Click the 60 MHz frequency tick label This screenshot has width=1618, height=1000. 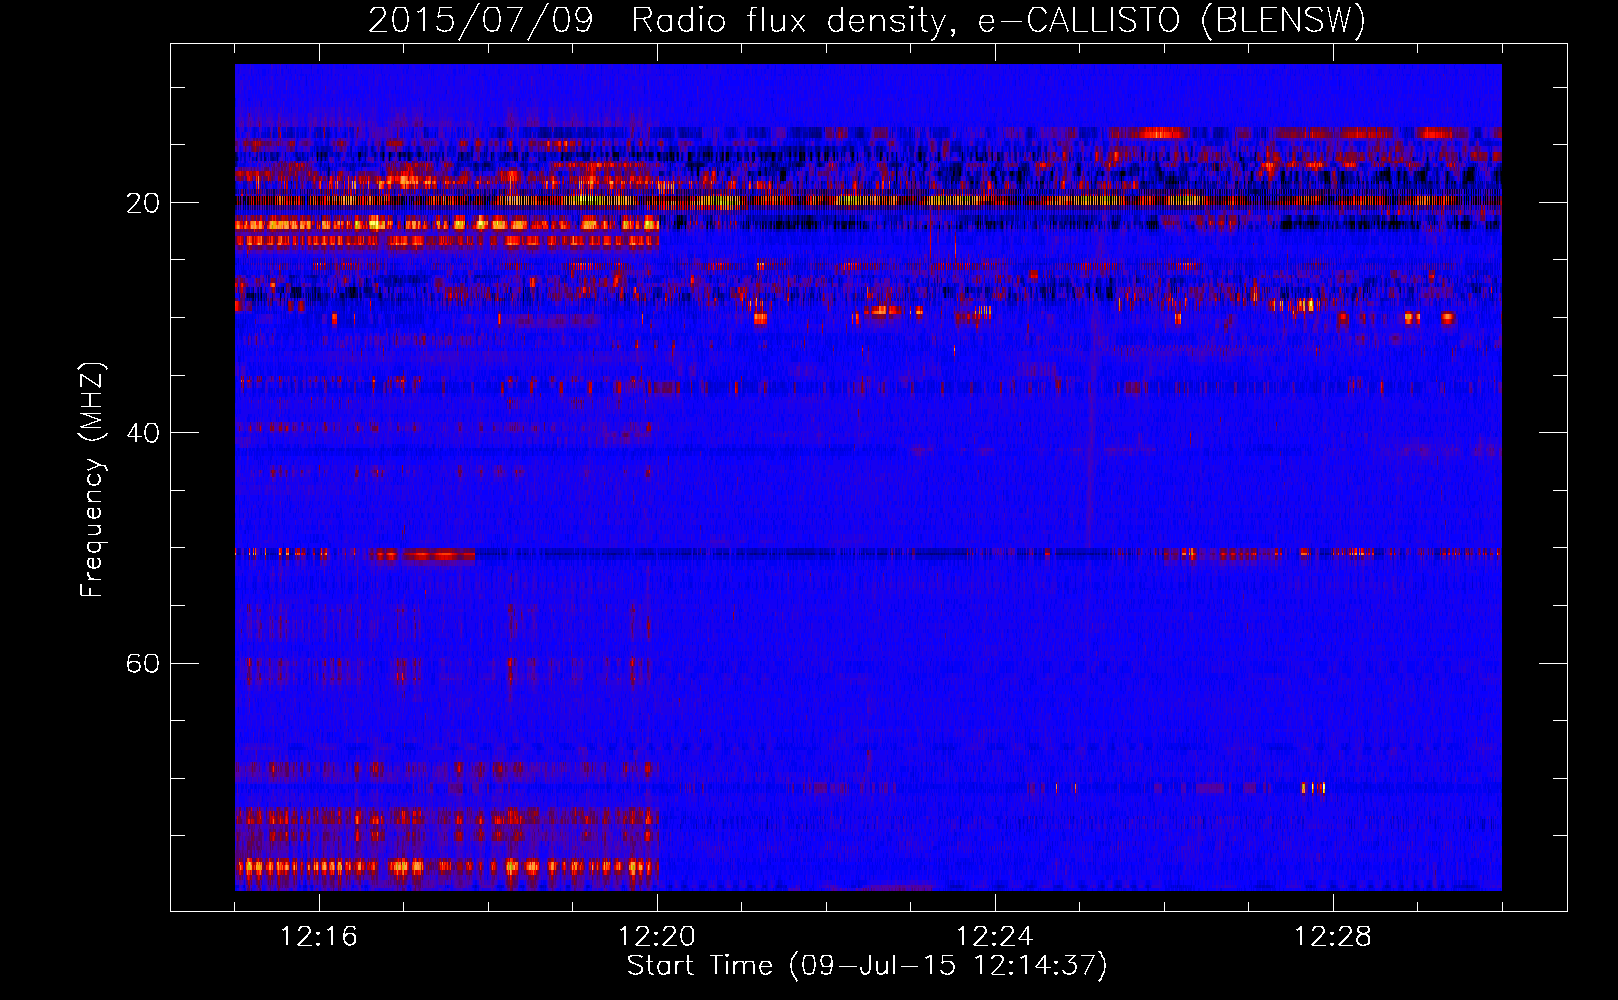click(x=143, y=663)
